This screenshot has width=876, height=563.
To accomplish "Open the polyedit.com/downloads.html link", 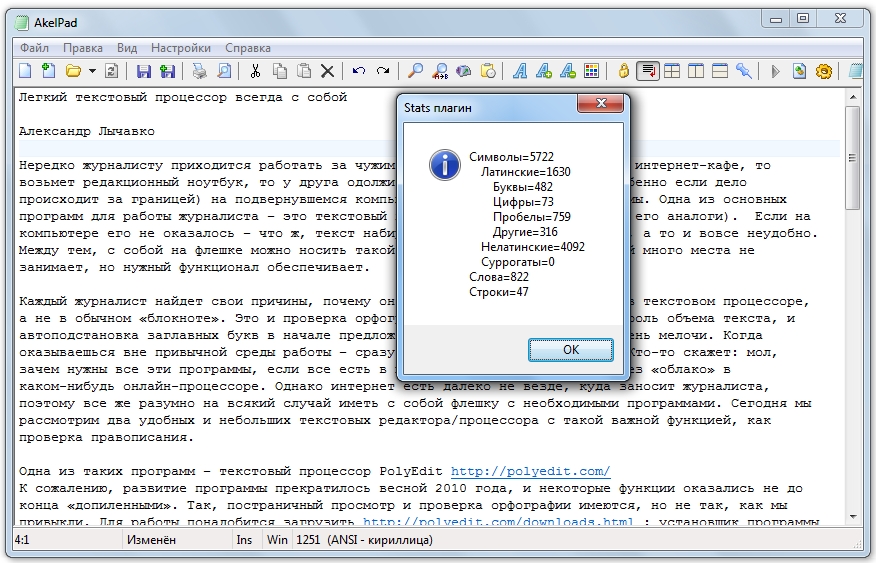I will (498, 522).
